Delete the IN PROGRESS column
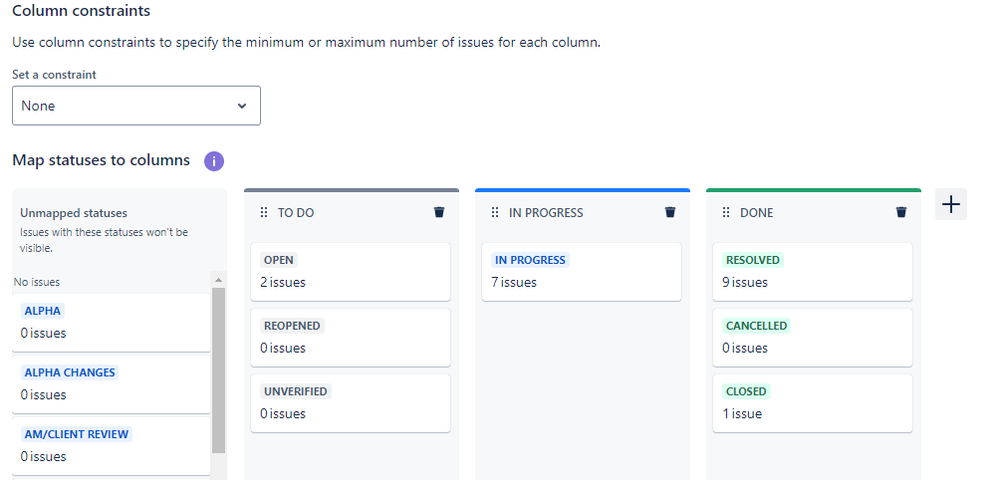This screenshot has width=999, height=480. [670, 212]
